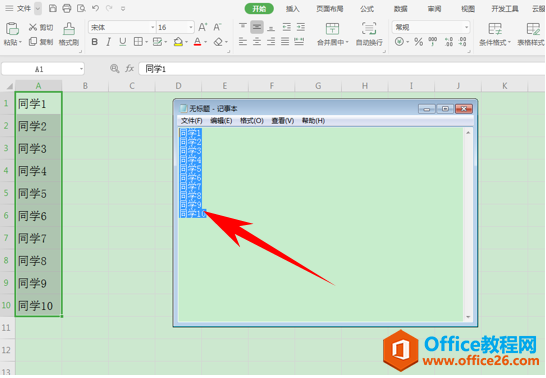
Task: Toggle Italic formatting
Action: [x=109, y=42]
